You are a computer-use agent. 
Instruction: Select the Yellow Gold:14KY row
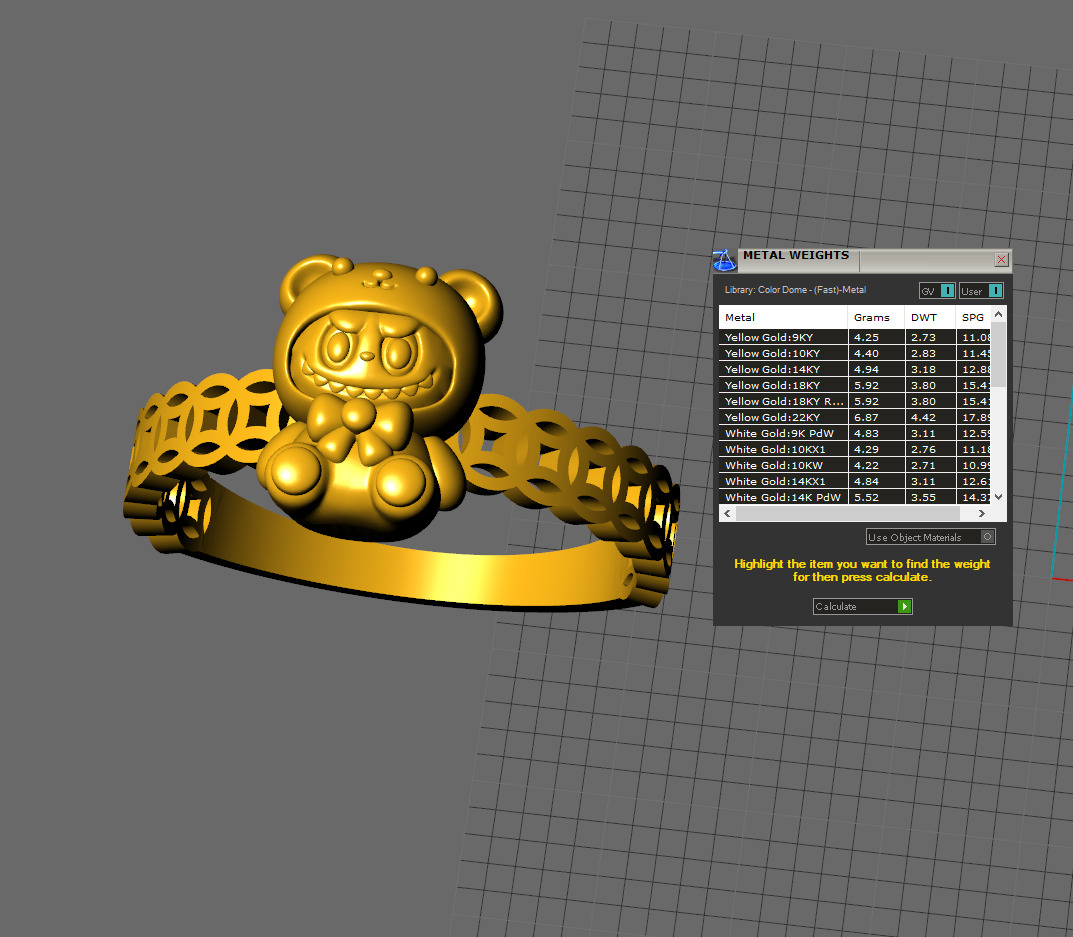coord(854,370)
